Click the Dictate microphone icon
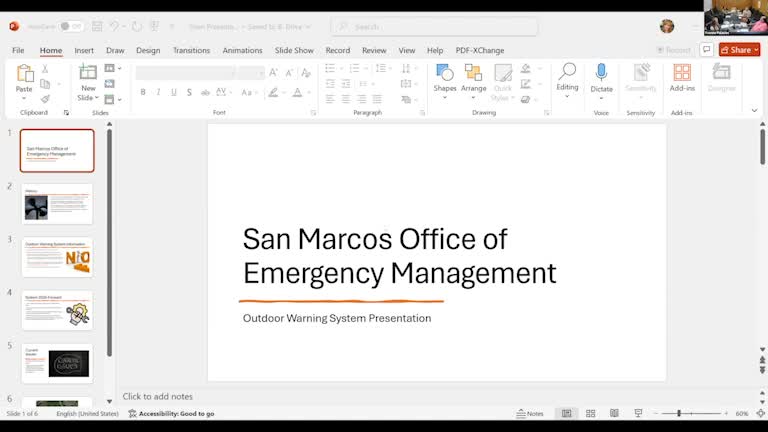768x432 pixels. 601,73
